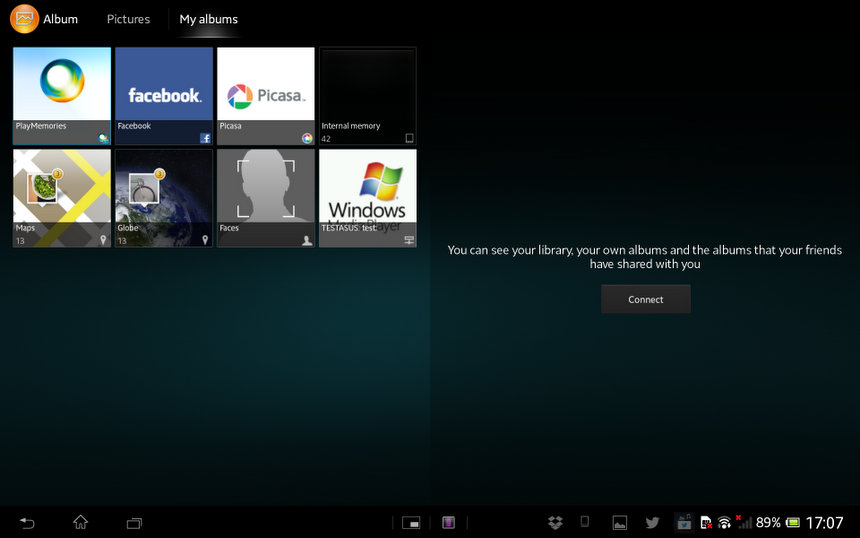This screenshot has width=860, height=538.
Task: Click the PlayMemories cloud badge icon
Action: [103, 138]
